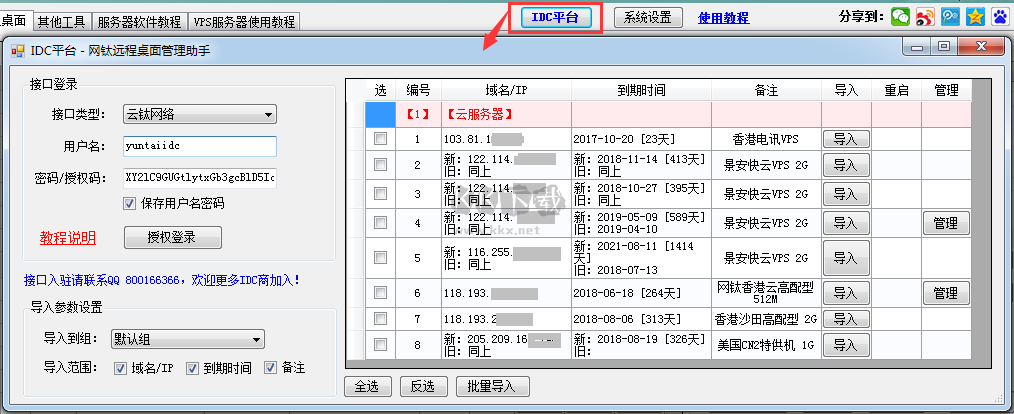Click the 2018-08-06 [313天] expiry cell
The height and width of the screenshot is (414, 1014).
click(x=642, y=318)
